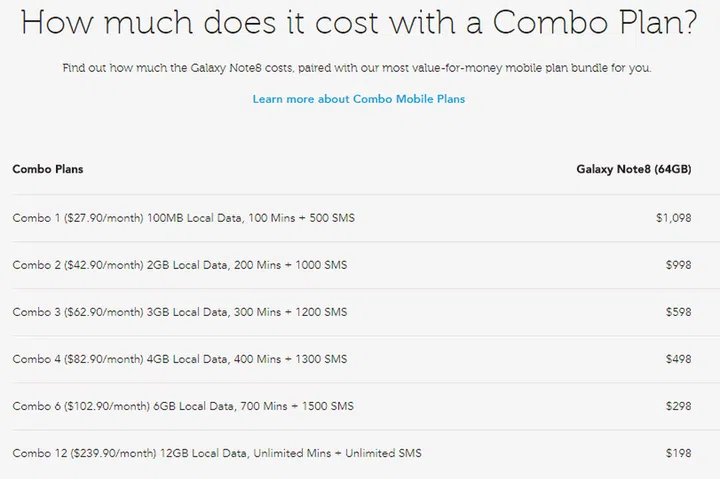Click the $498 price for Combo 4

click(678, 359)
